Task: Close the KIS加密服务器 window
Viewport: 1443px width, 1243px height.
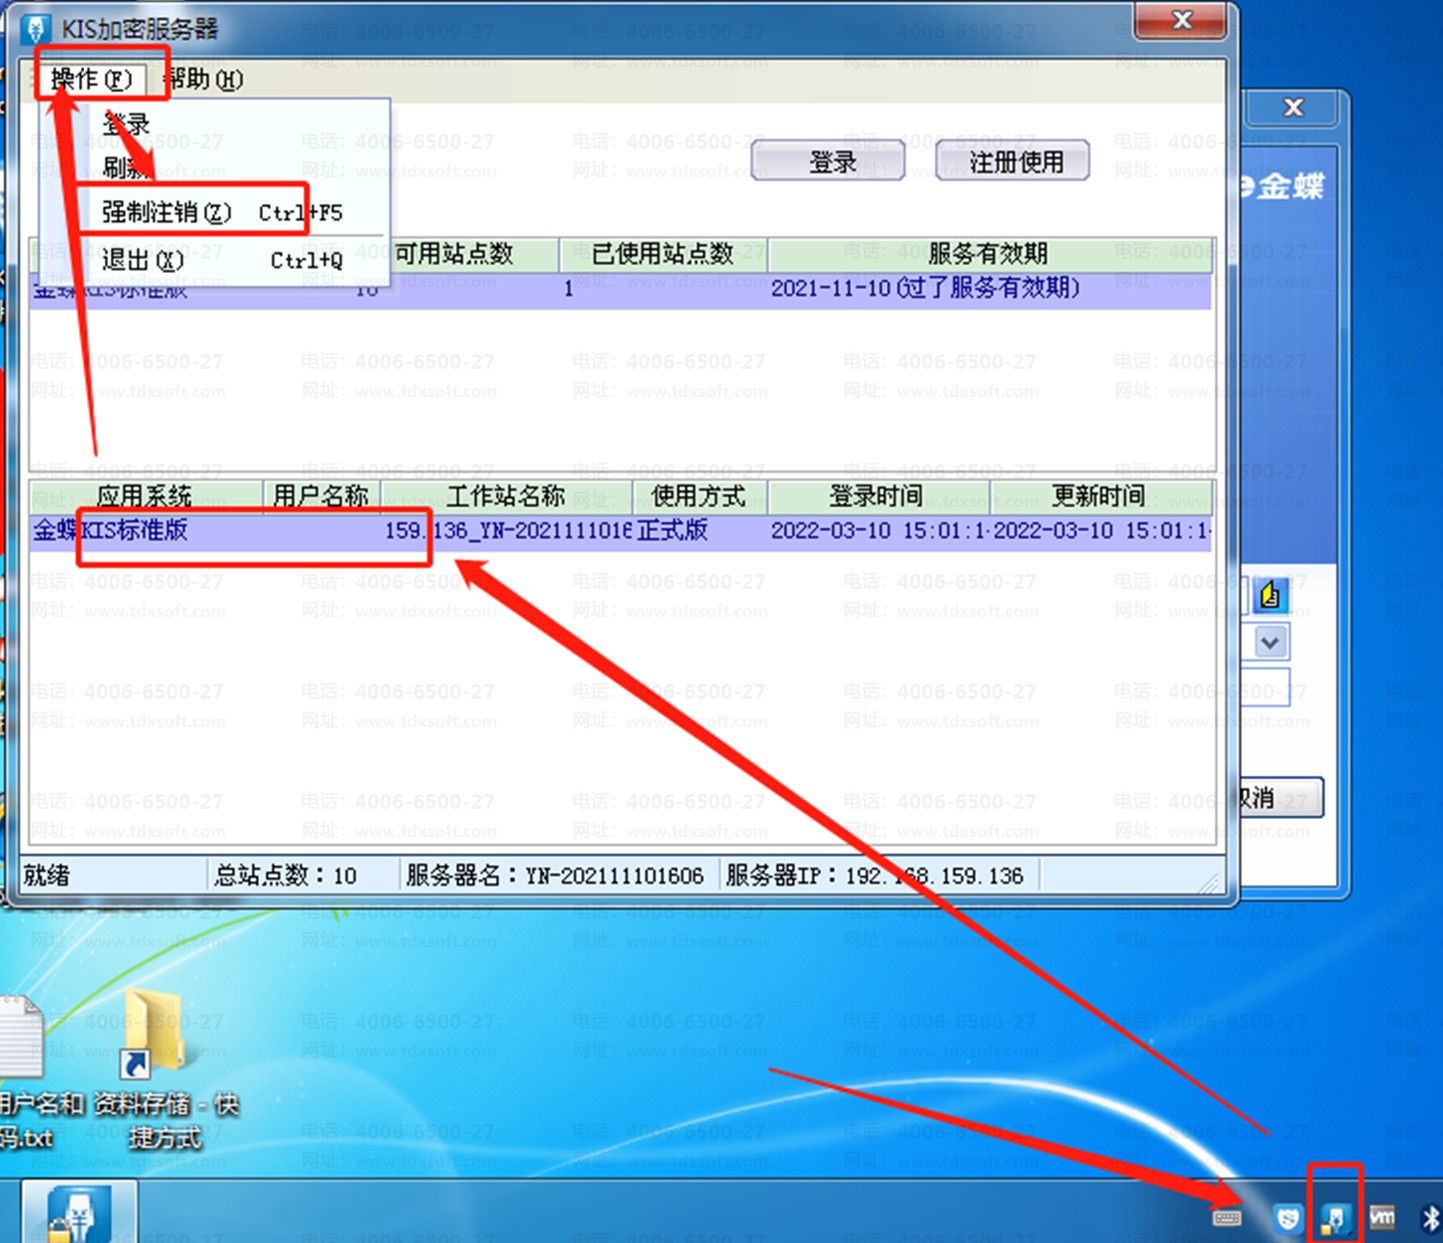Action: click(1181, 21)
